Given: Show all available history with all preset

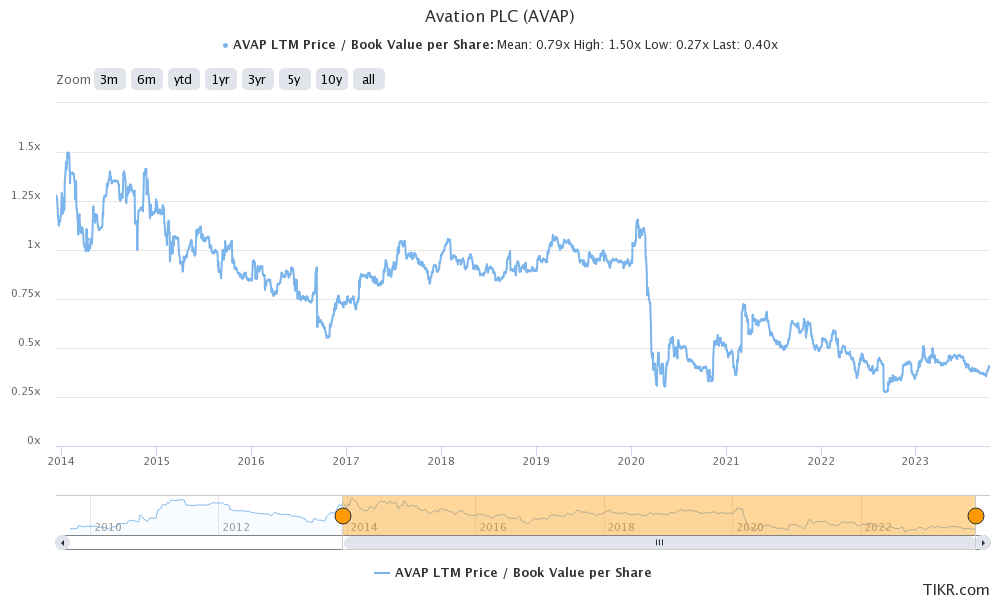Looking at the screenshot, I should pos(368,79).
